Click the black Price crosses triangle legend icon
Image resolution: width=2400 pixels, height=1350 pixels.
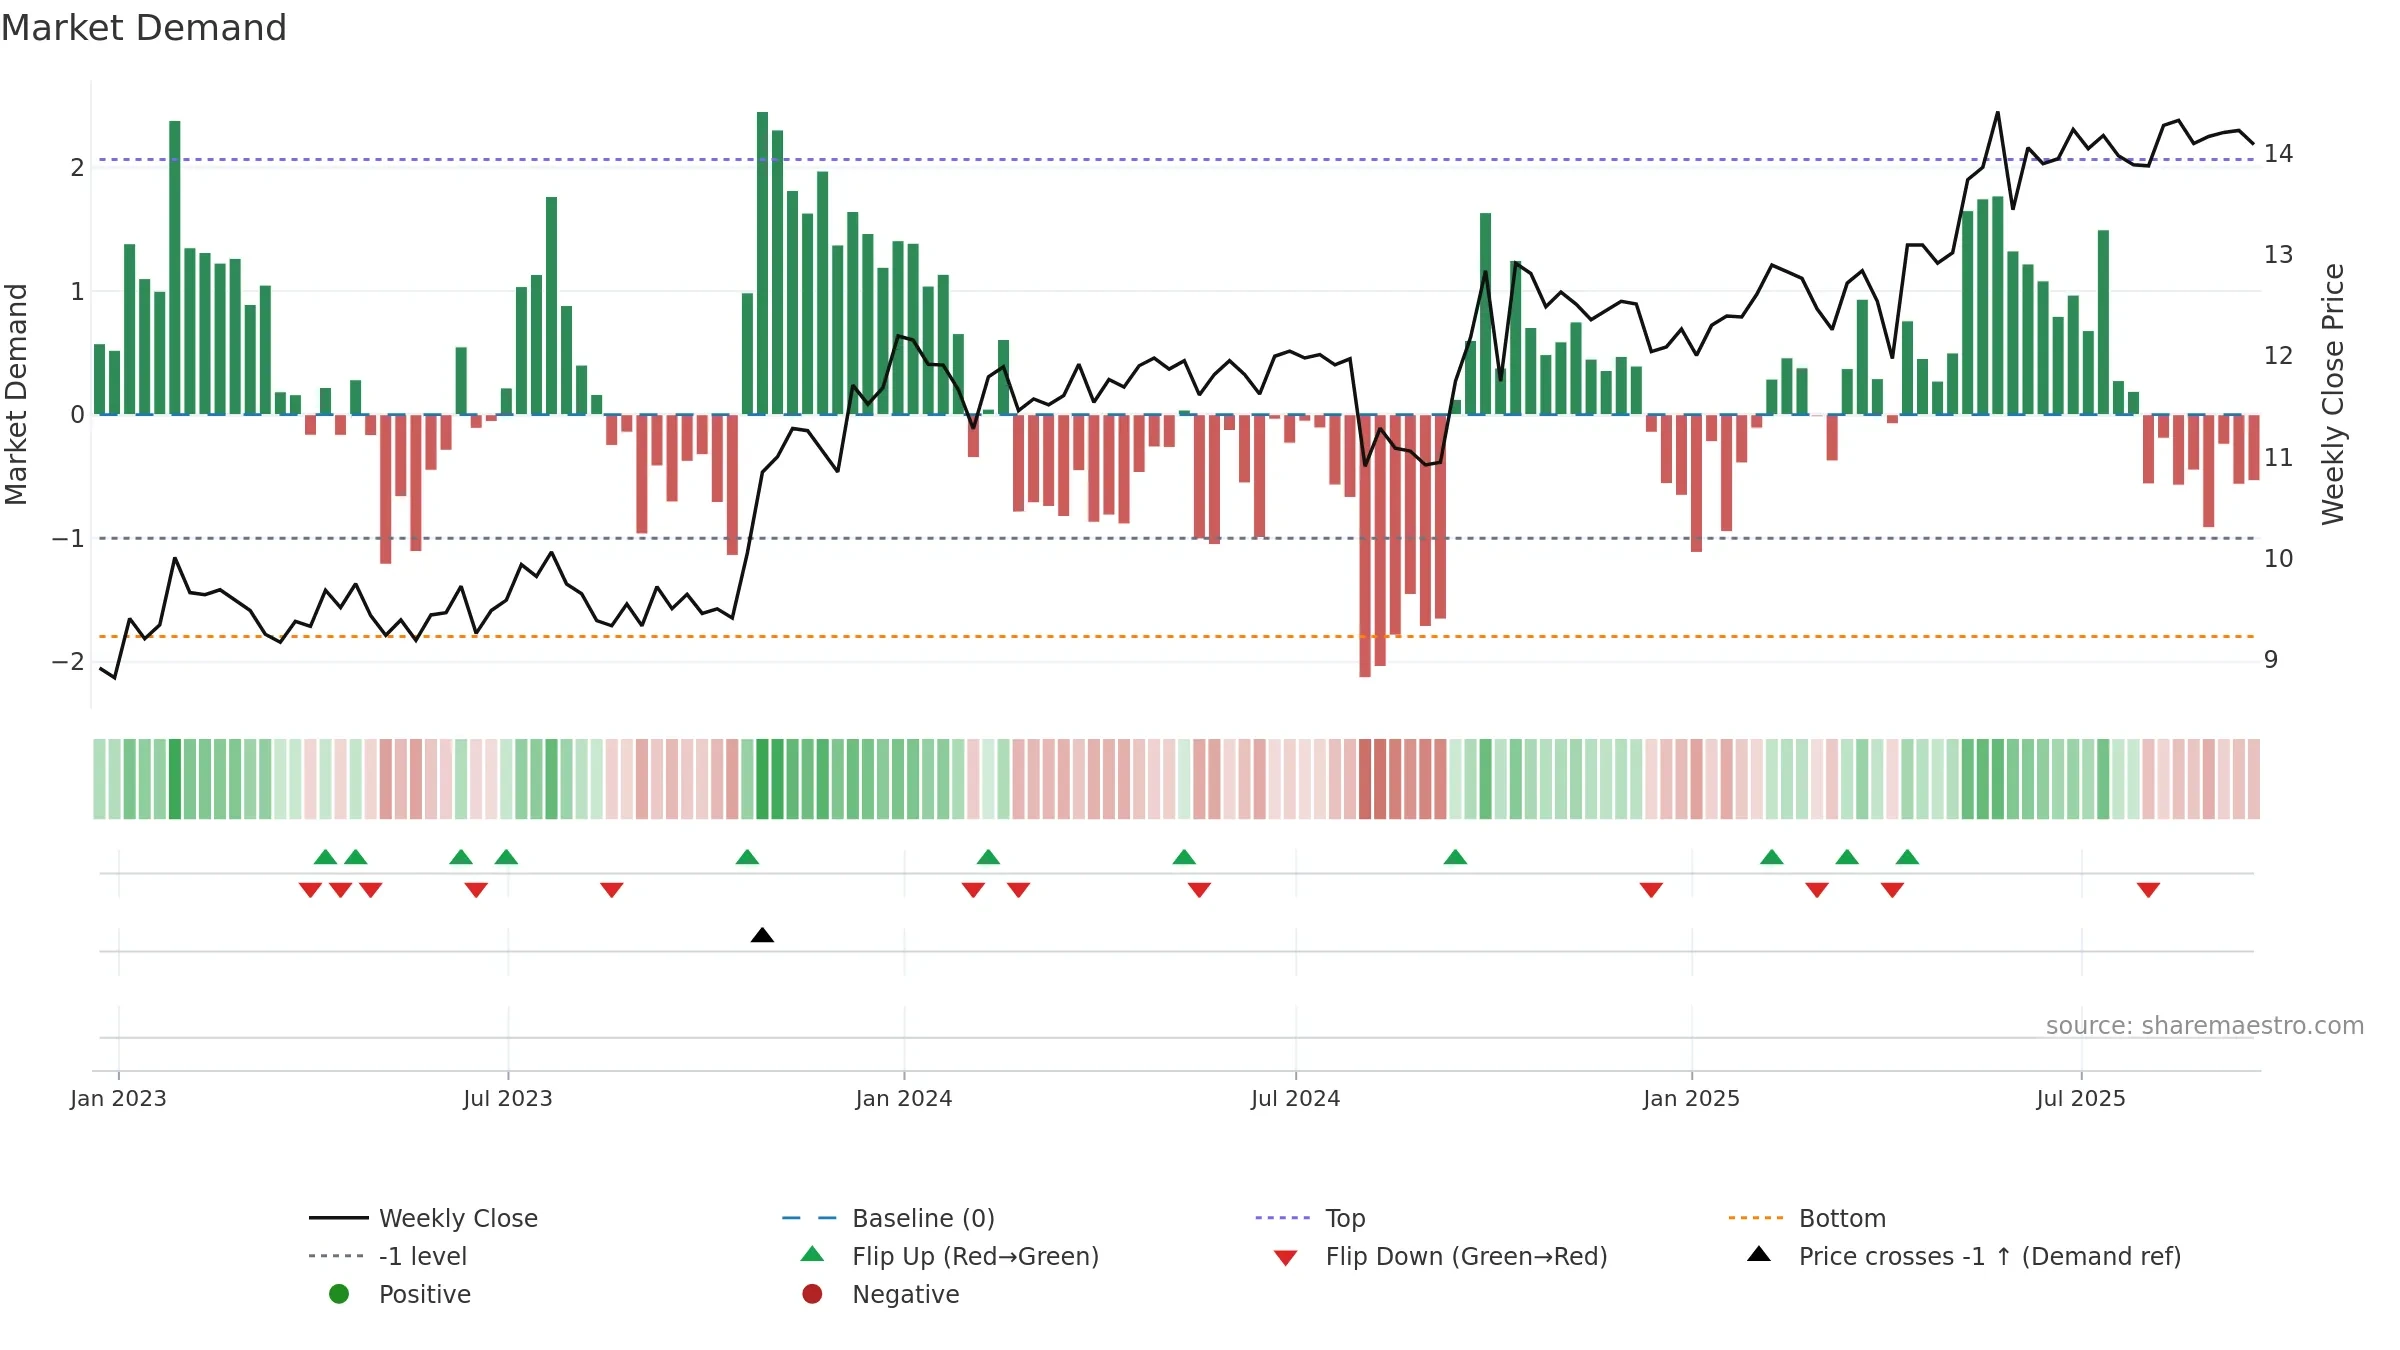(1758, 1254)
